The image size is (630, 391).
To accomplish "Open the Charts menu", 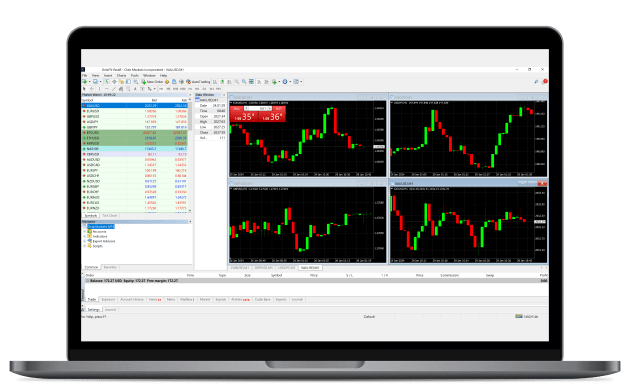I will pyautogui.click(x=121, y=76).
